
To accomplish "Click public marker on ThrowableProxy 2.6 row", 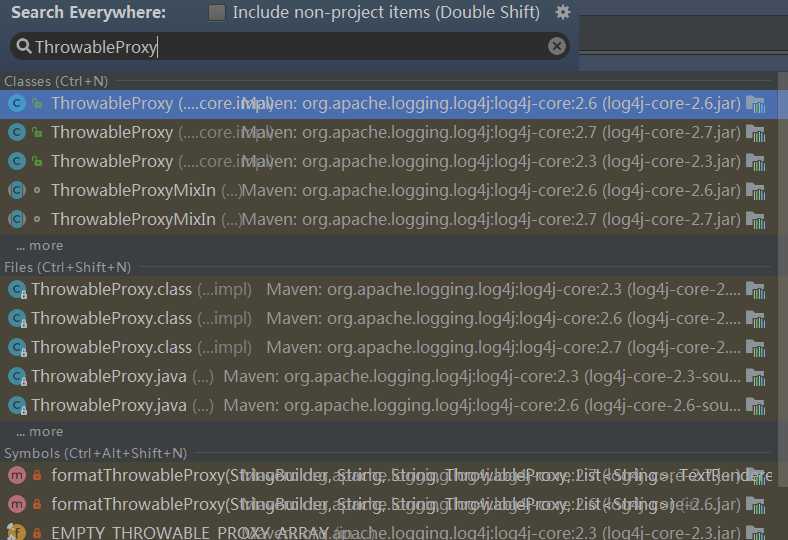I will click(x=37, y=103).
